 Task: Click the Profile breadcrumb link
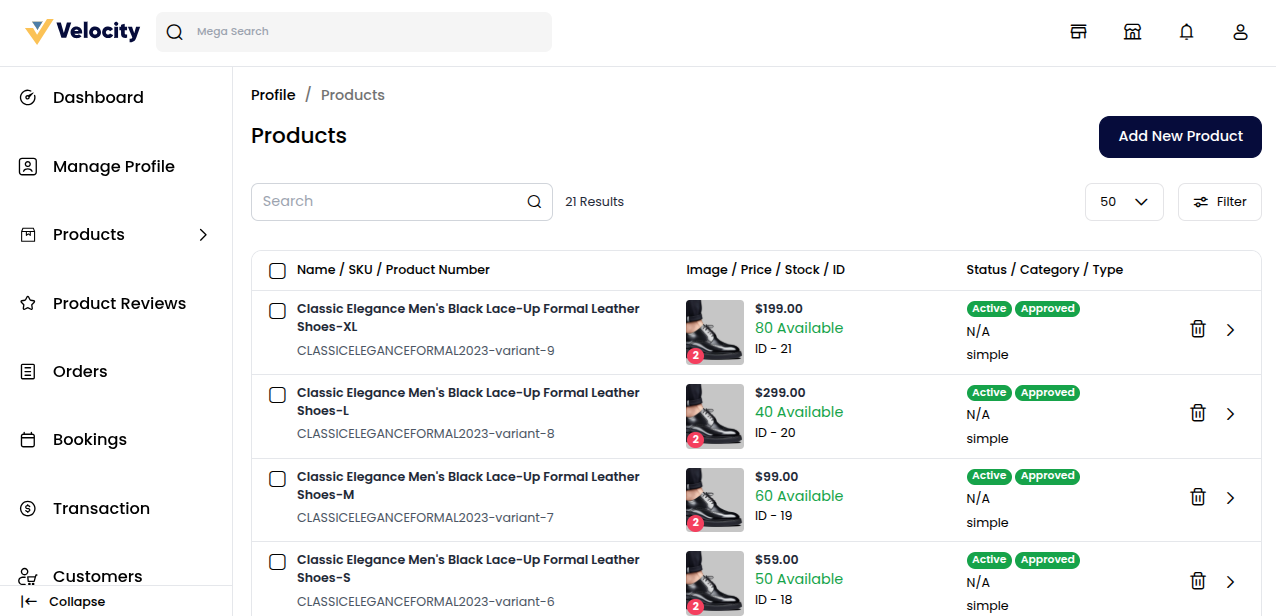[x=273, y=95]
